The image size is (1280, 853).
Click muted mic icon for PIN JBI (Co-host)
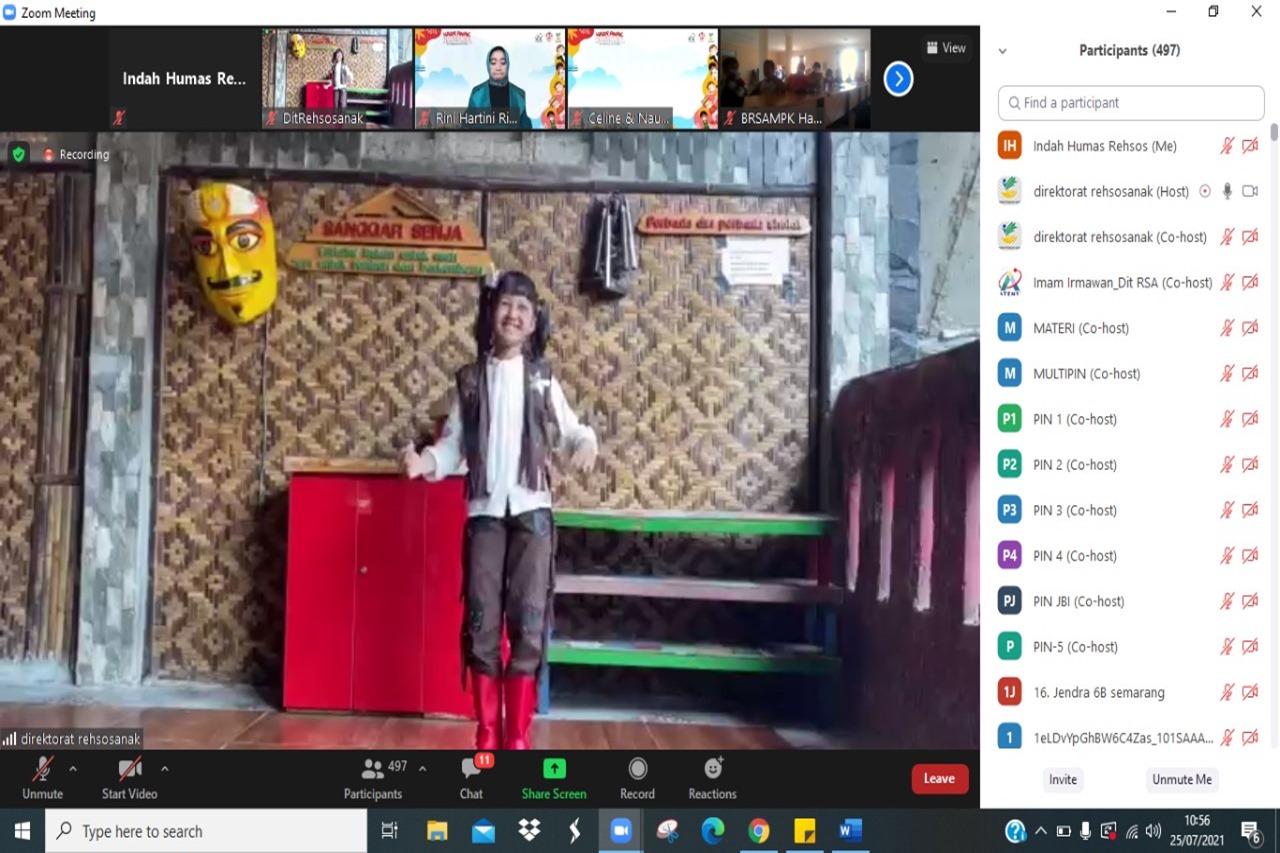(x=1227, y=601)
